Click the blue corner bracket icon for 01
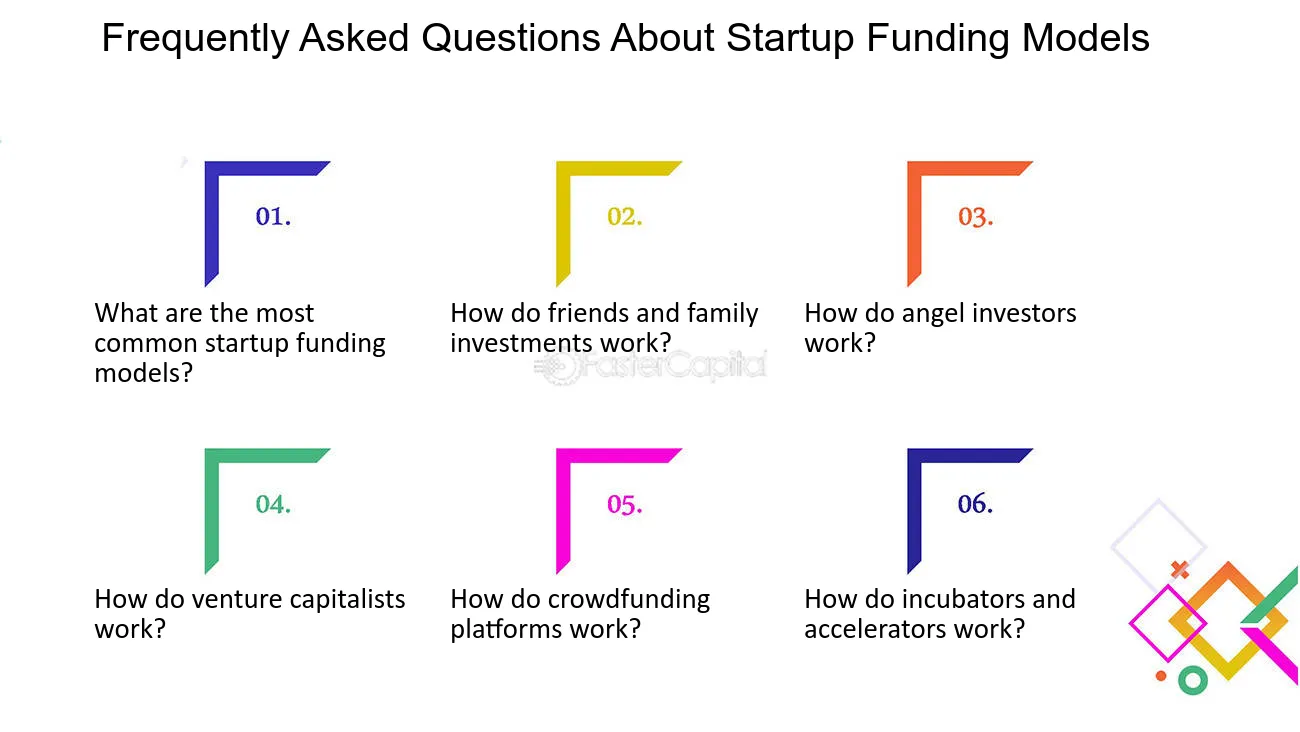This screenshot has width=1300, height=732. (x=266, y=224)
